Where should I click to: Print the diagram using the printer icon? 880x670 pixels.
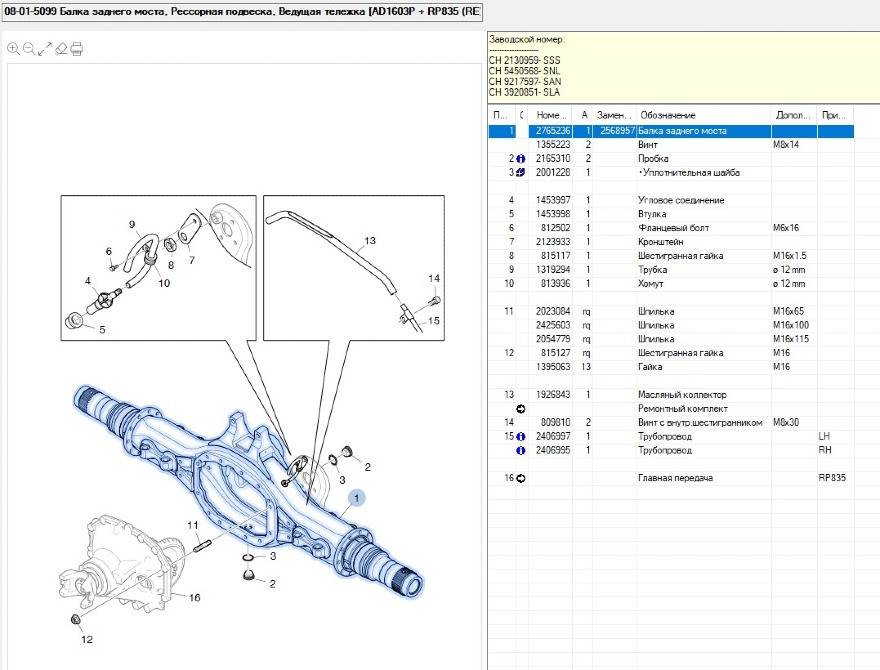[x=77, y=48]
